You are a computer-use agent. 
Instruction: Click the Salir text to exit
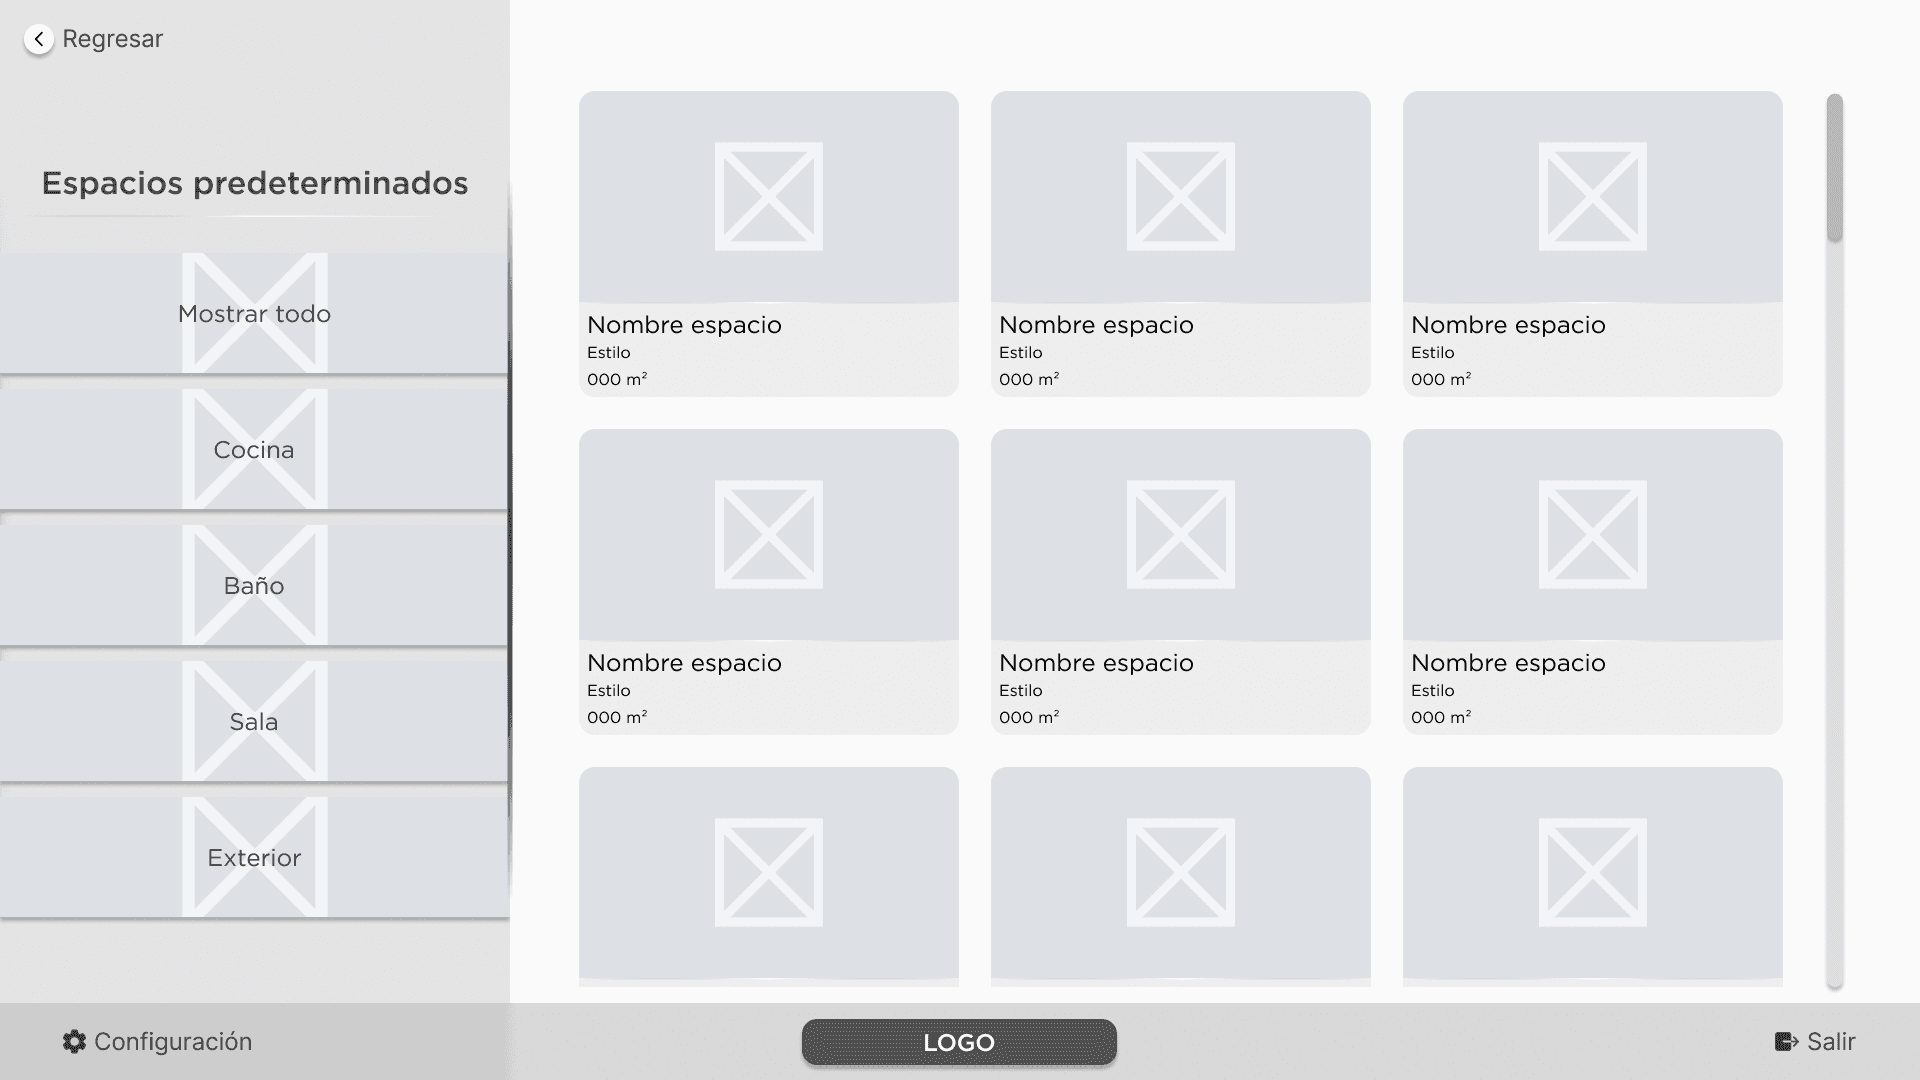[1831, 1042]
